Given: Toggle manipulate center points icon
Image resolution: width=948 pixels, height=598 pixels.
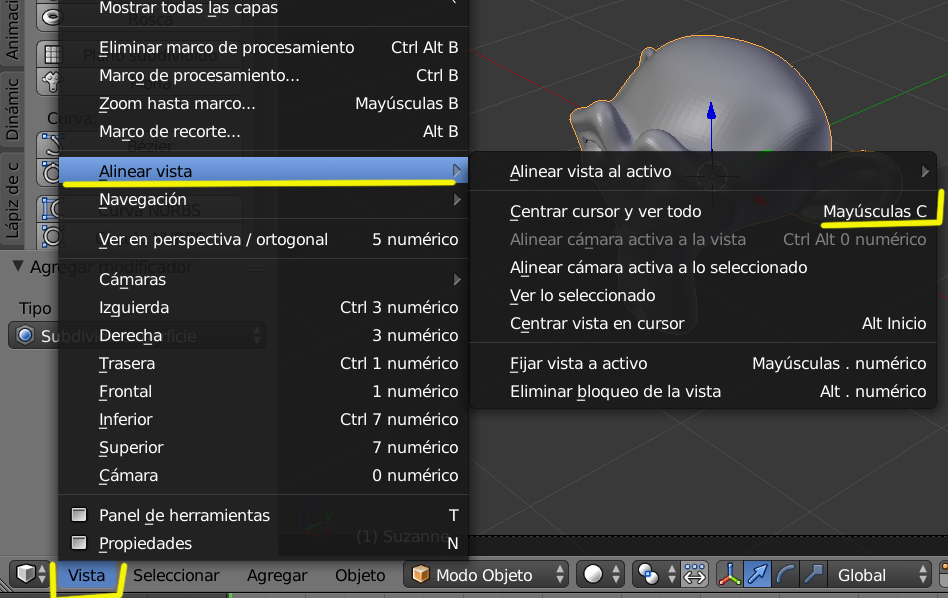Looking at the screenshot, I should (694, 574).
